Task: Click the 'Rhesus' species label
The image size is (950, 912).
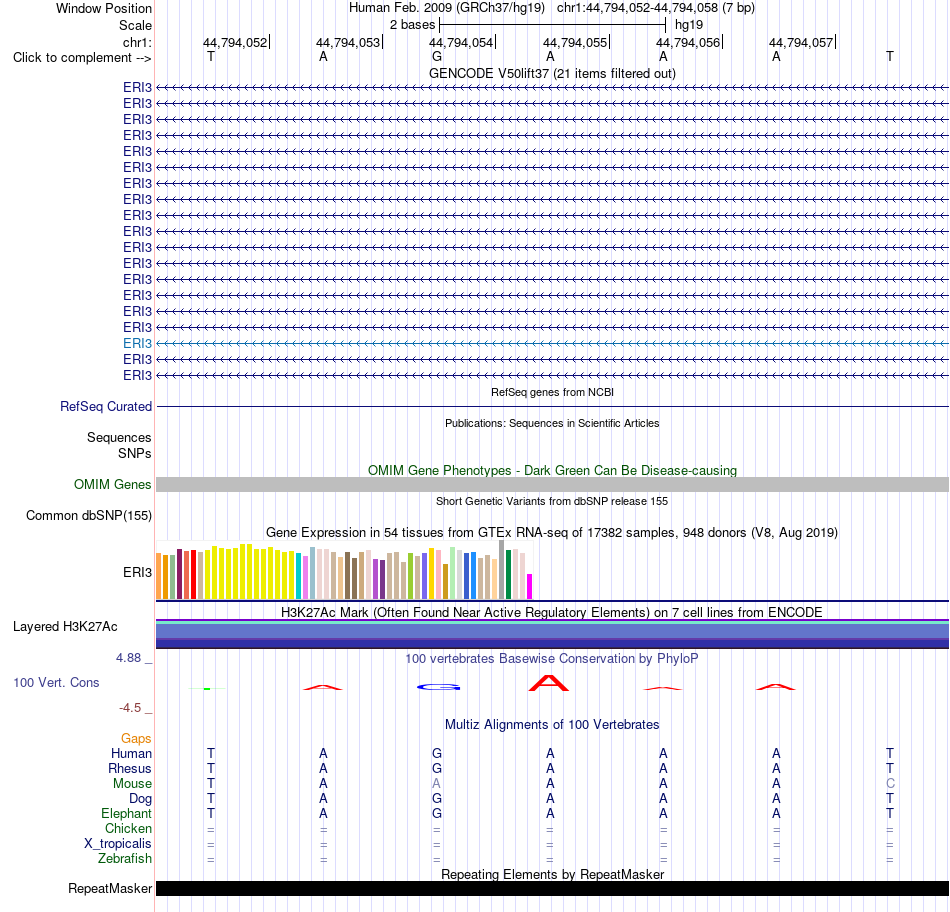Action: coord(130,768)
